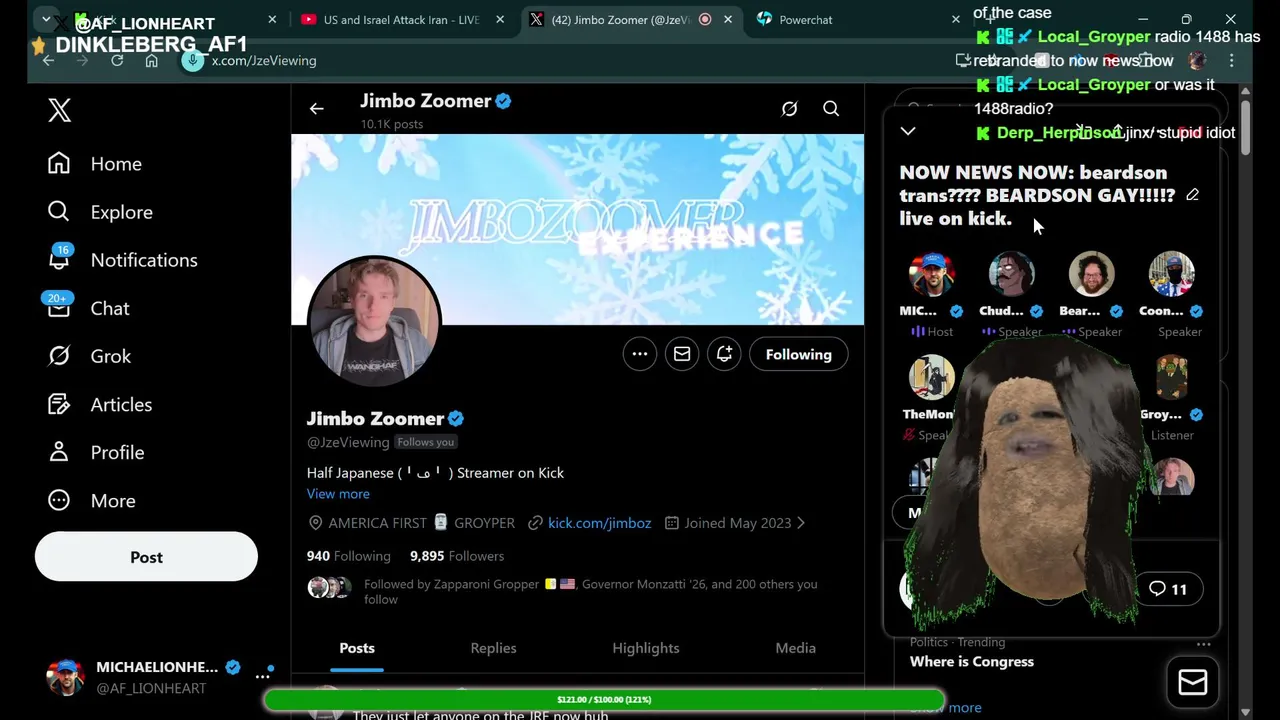Open Articles in sidebar
This screenshot has height=720, width=1280.
tap(100, 404)
